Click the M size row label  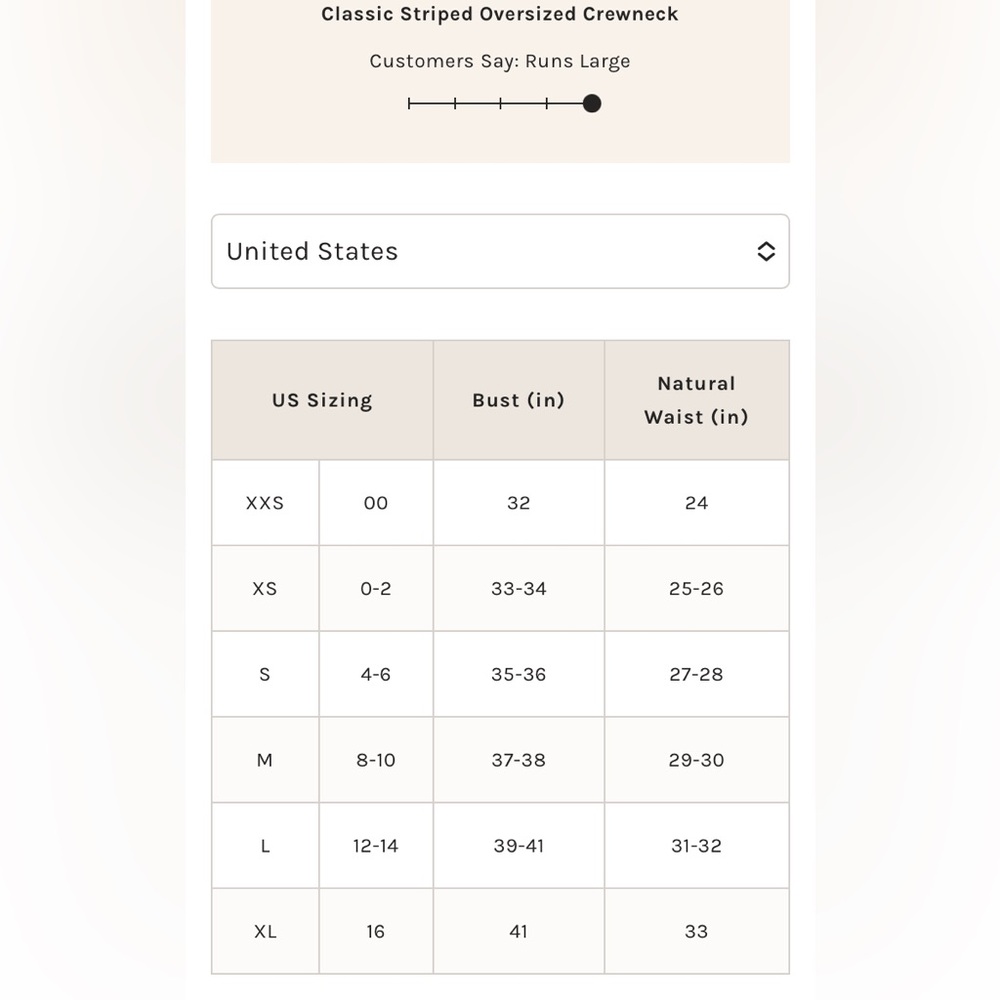[265, 760]
